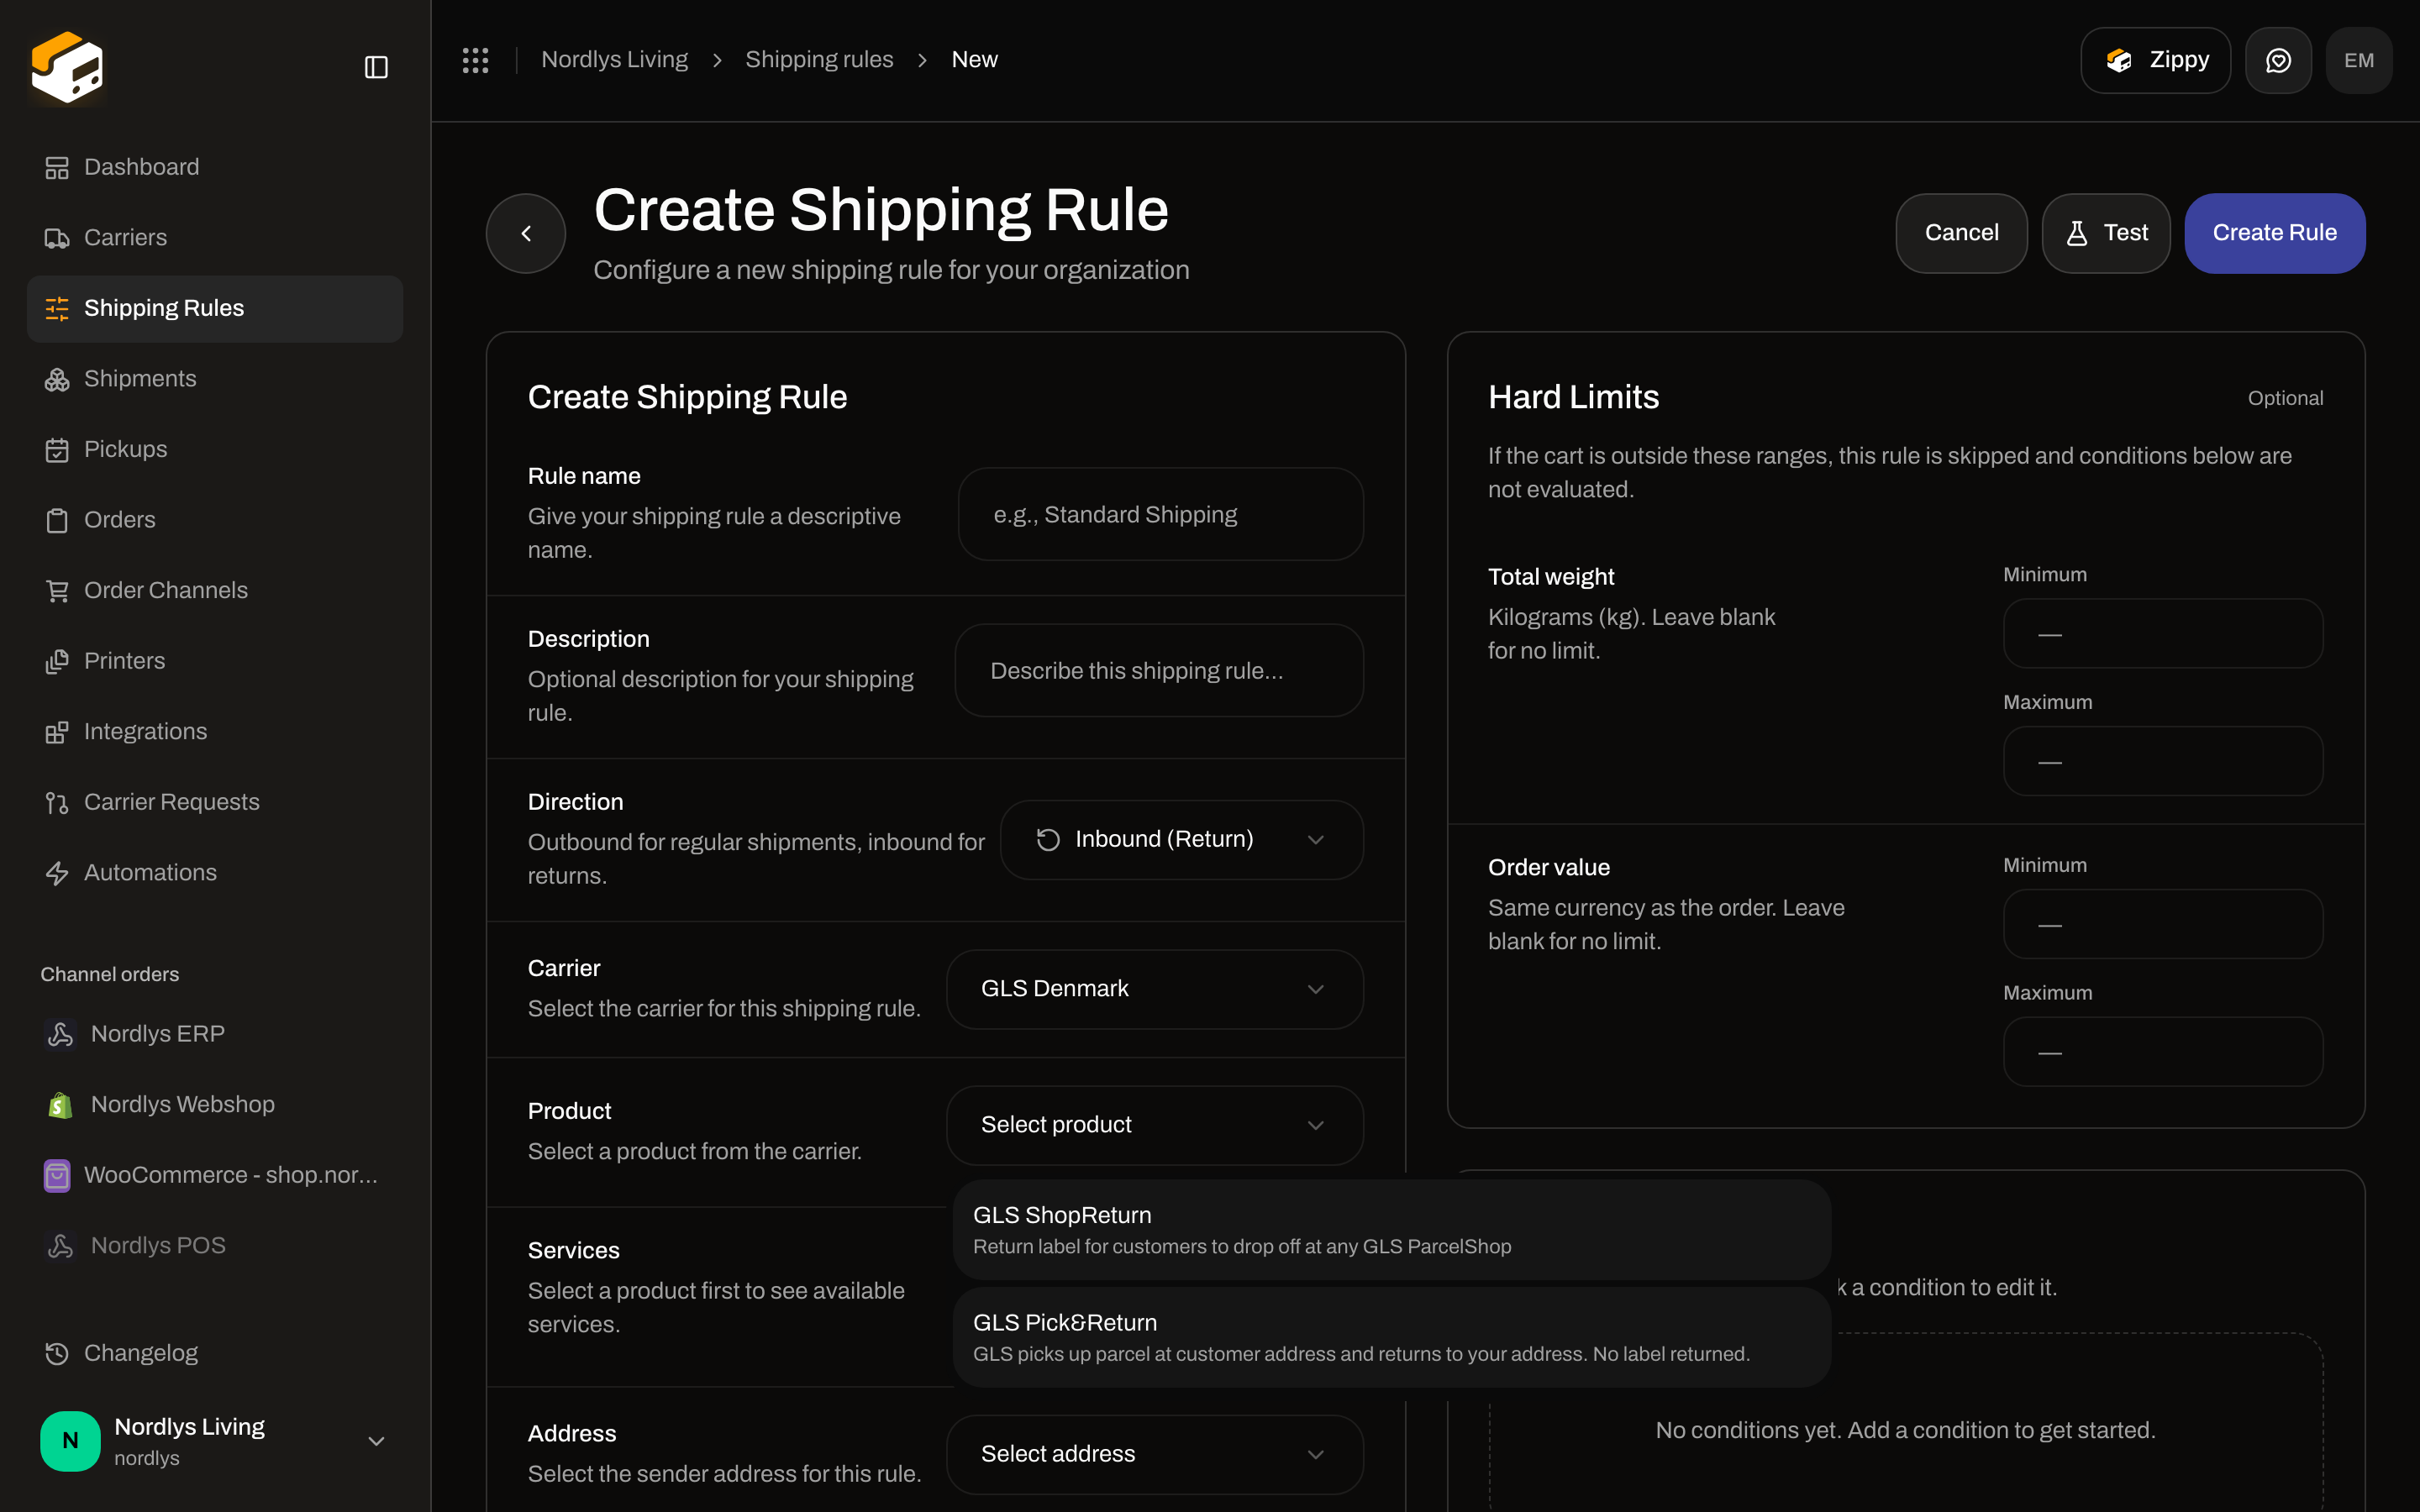Click the Orders clipboard icon
Screen dimensions: 2420x1512
57,520
